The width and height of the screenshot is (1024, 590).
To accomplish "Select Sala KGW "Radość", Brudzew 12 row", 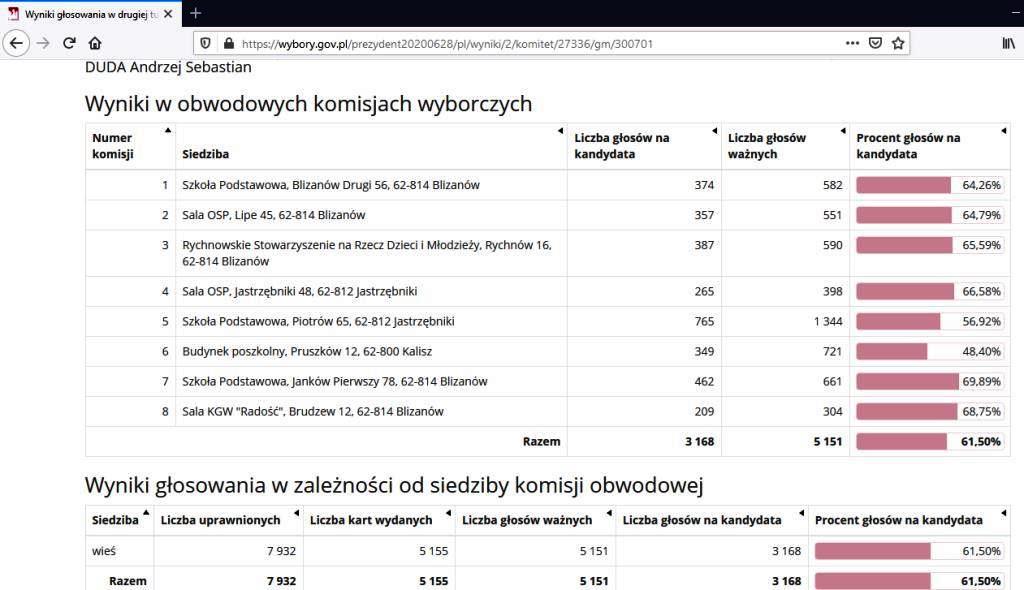I will click(x=547, y=411).
